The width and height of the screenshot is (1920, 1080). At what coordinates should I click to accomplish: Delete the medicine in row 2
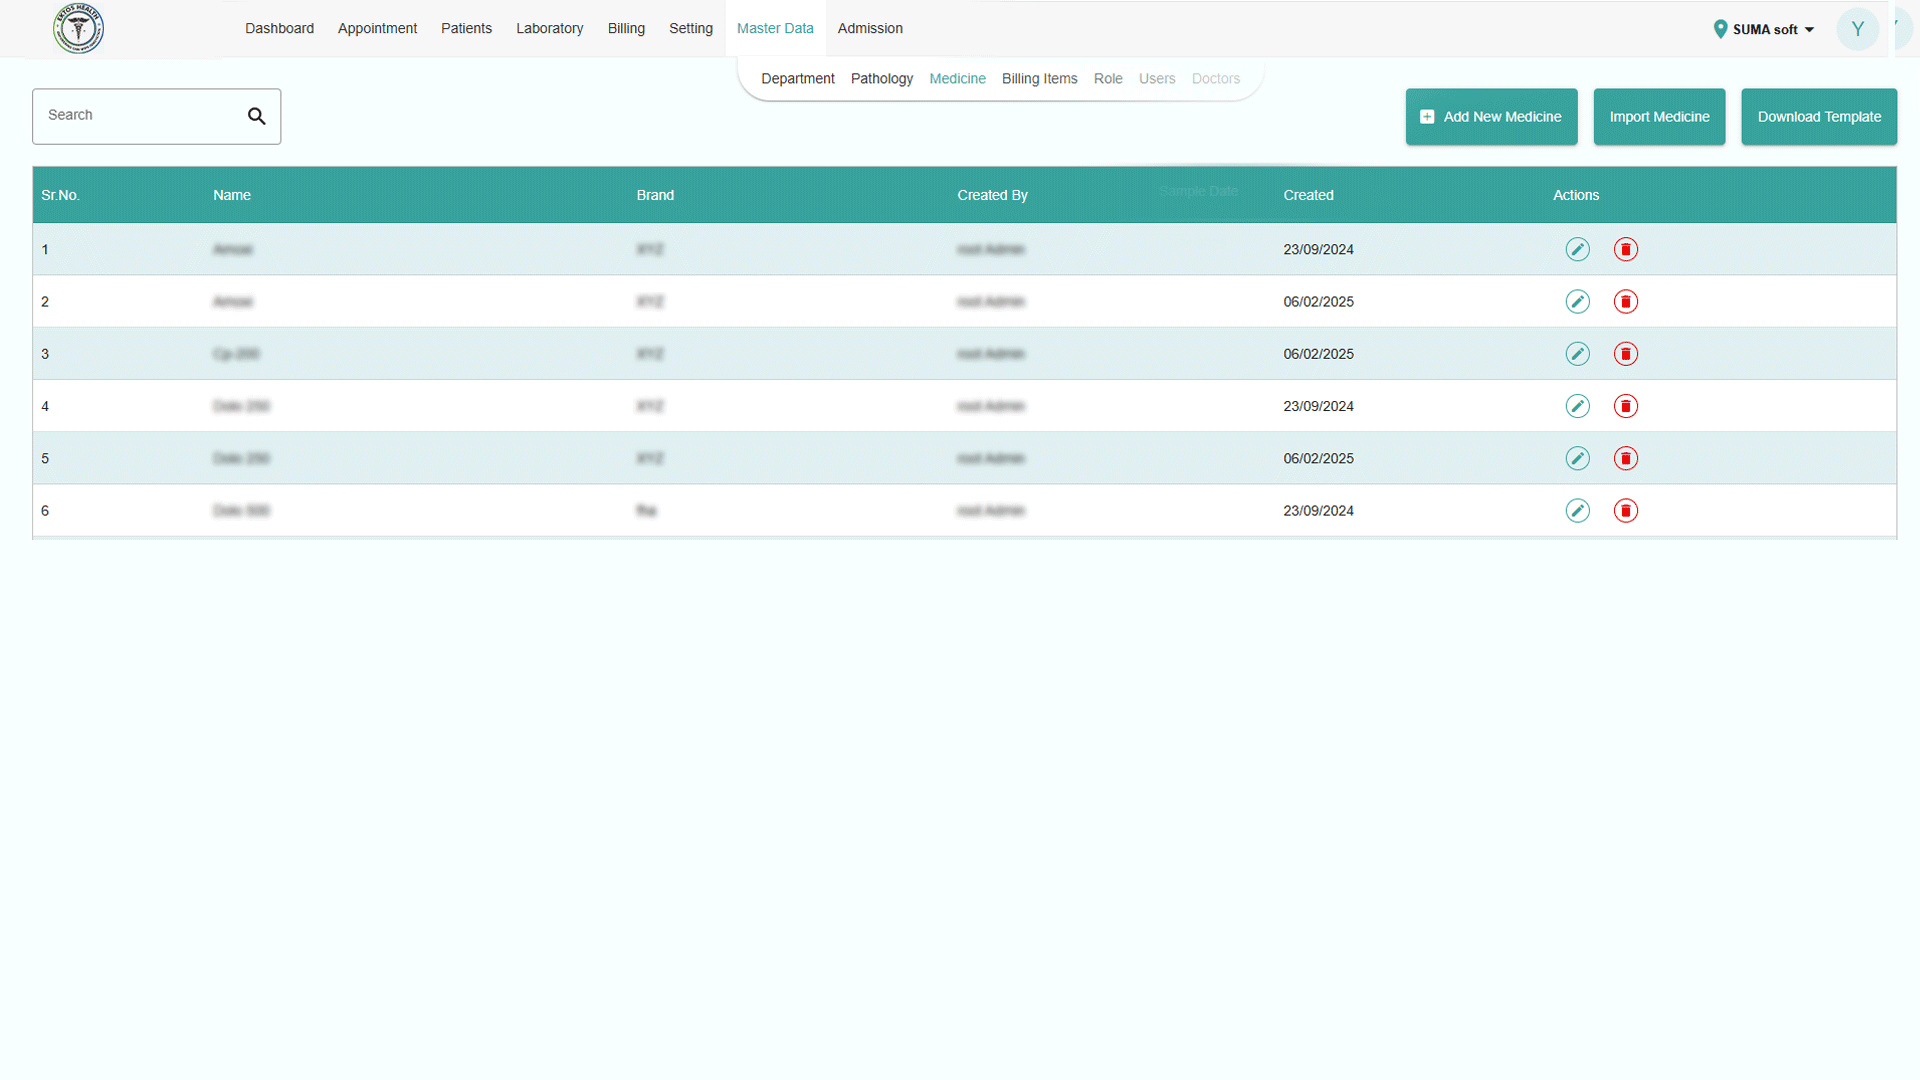(x=1625, y=302)
